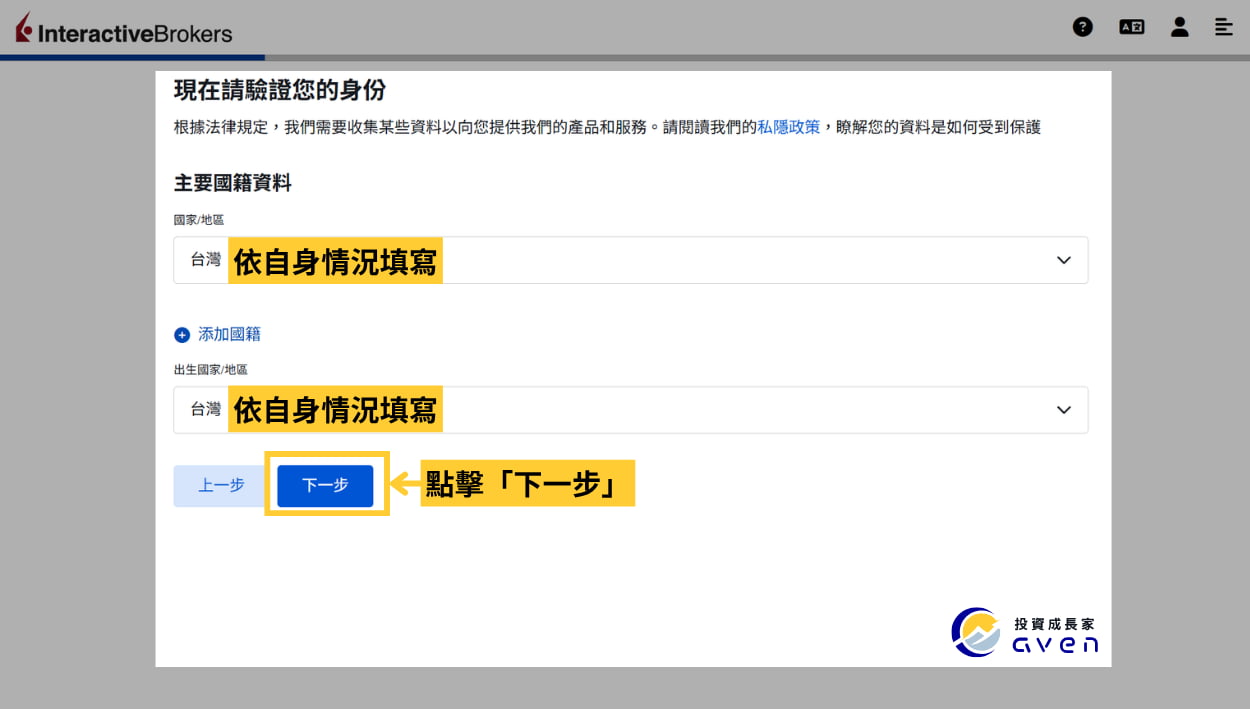The height and width of the screenshot is (709, 1250).
Task: Open the help question mark icon
Action: click(1083, 27)
